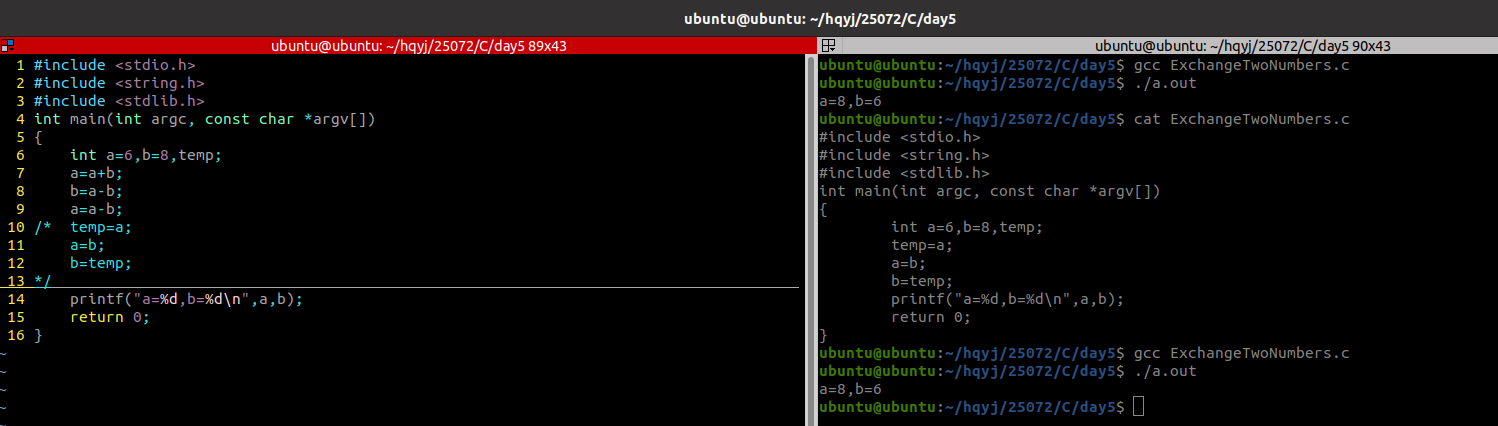The width and height of the screenshot is (1498, 426).
Task: Click the 'cat ExchangeTwoNumbers.c' command in the right pane
Action: (x=1242, y=119)
